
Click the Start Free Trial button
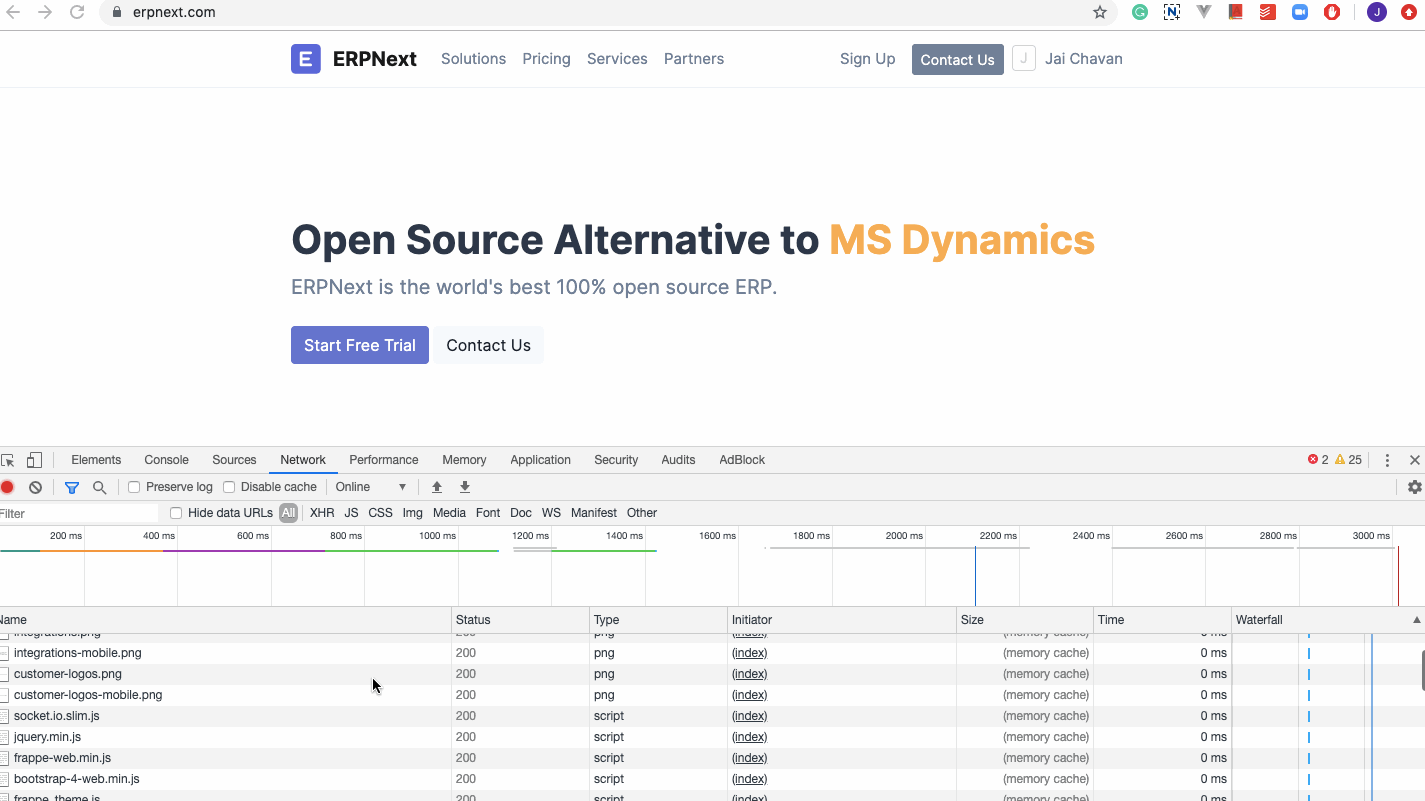[359, 345]
